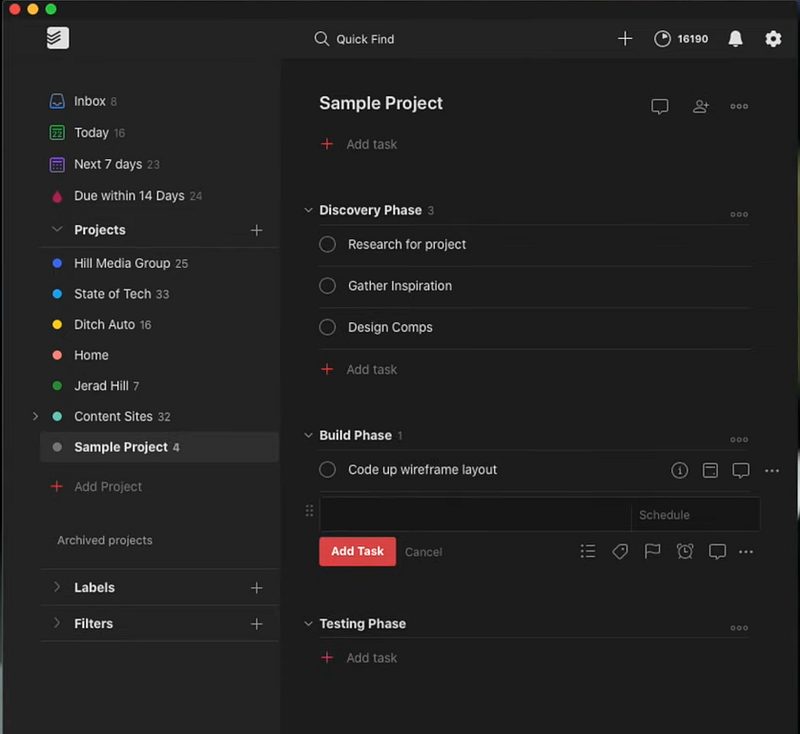The image size is (800, 734).
Task: Click more actions dots in task editor
Action: 745,551
